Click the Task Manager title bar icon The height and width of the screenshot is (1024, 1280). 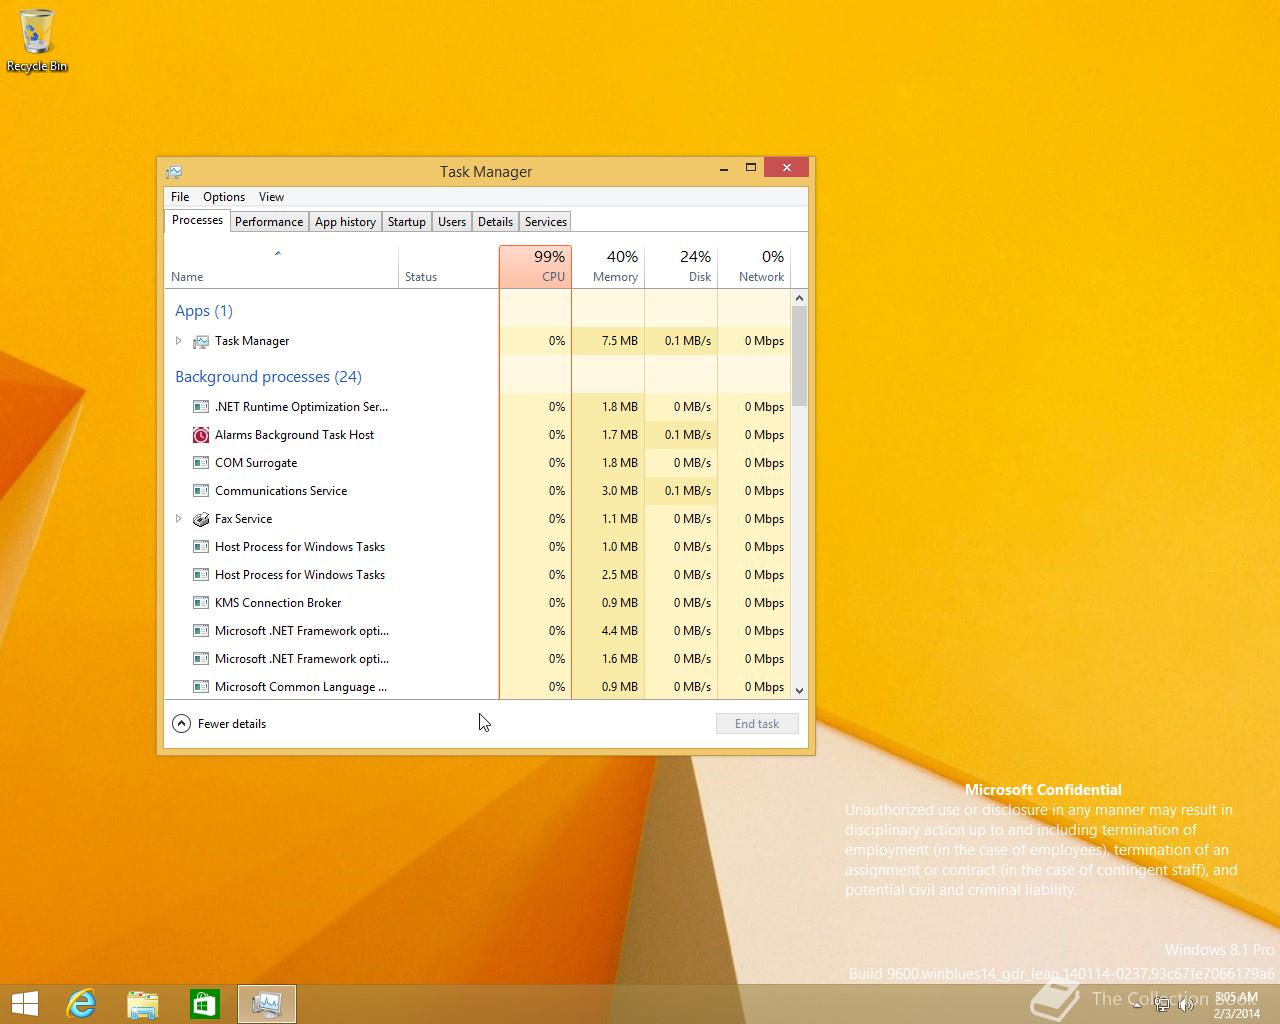174,171
